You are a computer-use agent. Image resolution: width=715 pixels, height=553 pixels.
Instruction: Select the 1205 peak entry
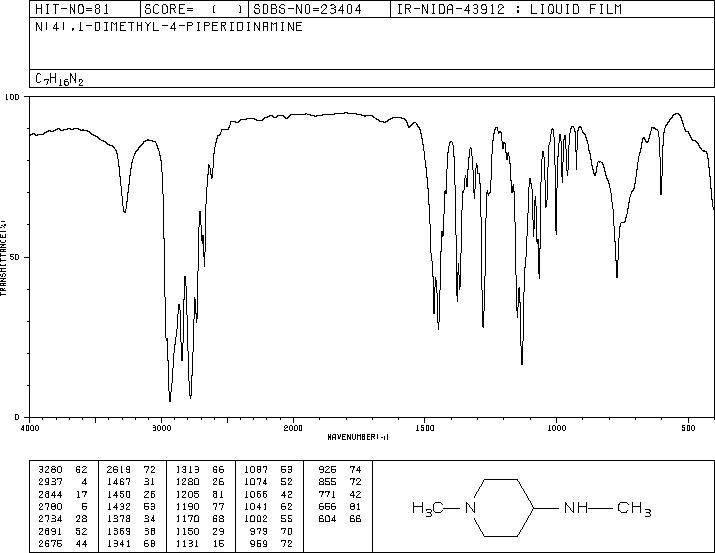coord(200,494)
